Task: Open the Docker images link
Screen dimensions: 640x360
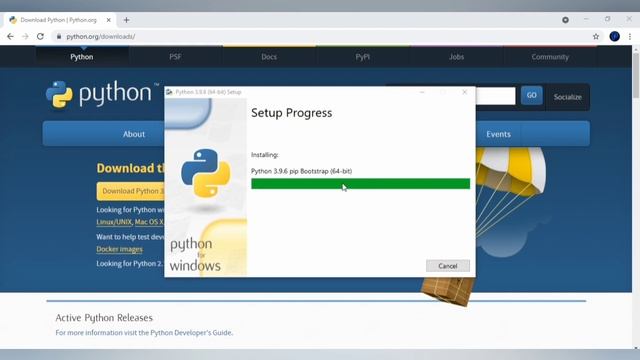Action: (120, 249)
